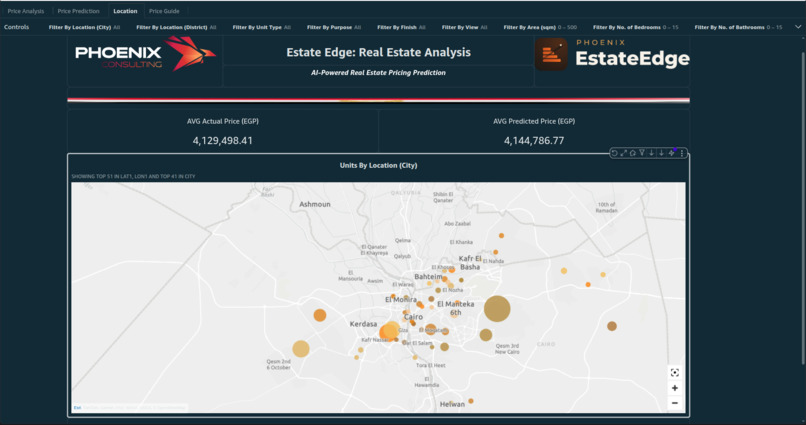Image resolution: width=806 pixels, height=425 pixels.
Task: Click the down arrow beside the filter icon
Action: pos(651,153)
